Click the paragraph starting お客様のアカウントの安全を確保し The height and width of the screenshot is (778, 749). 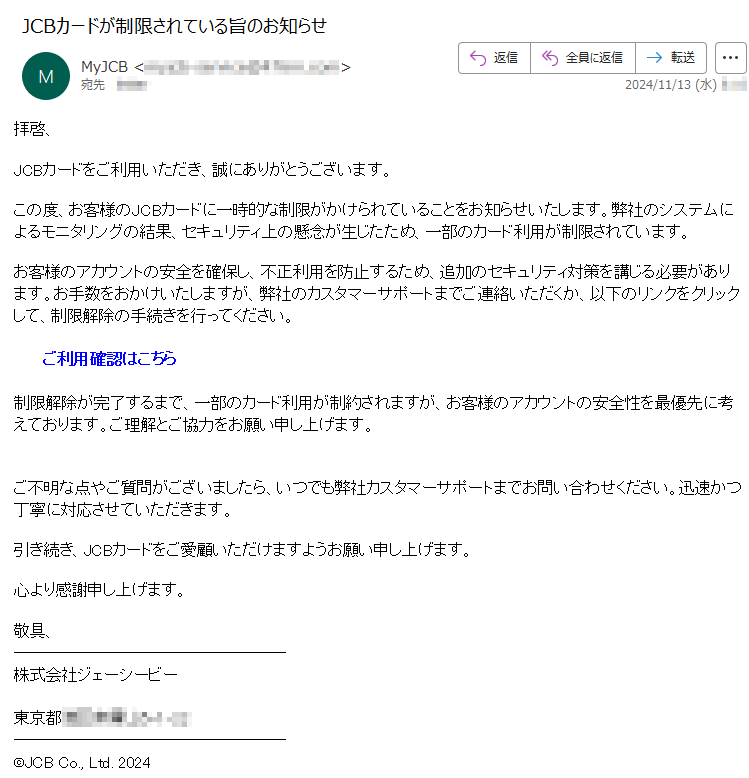376,293
